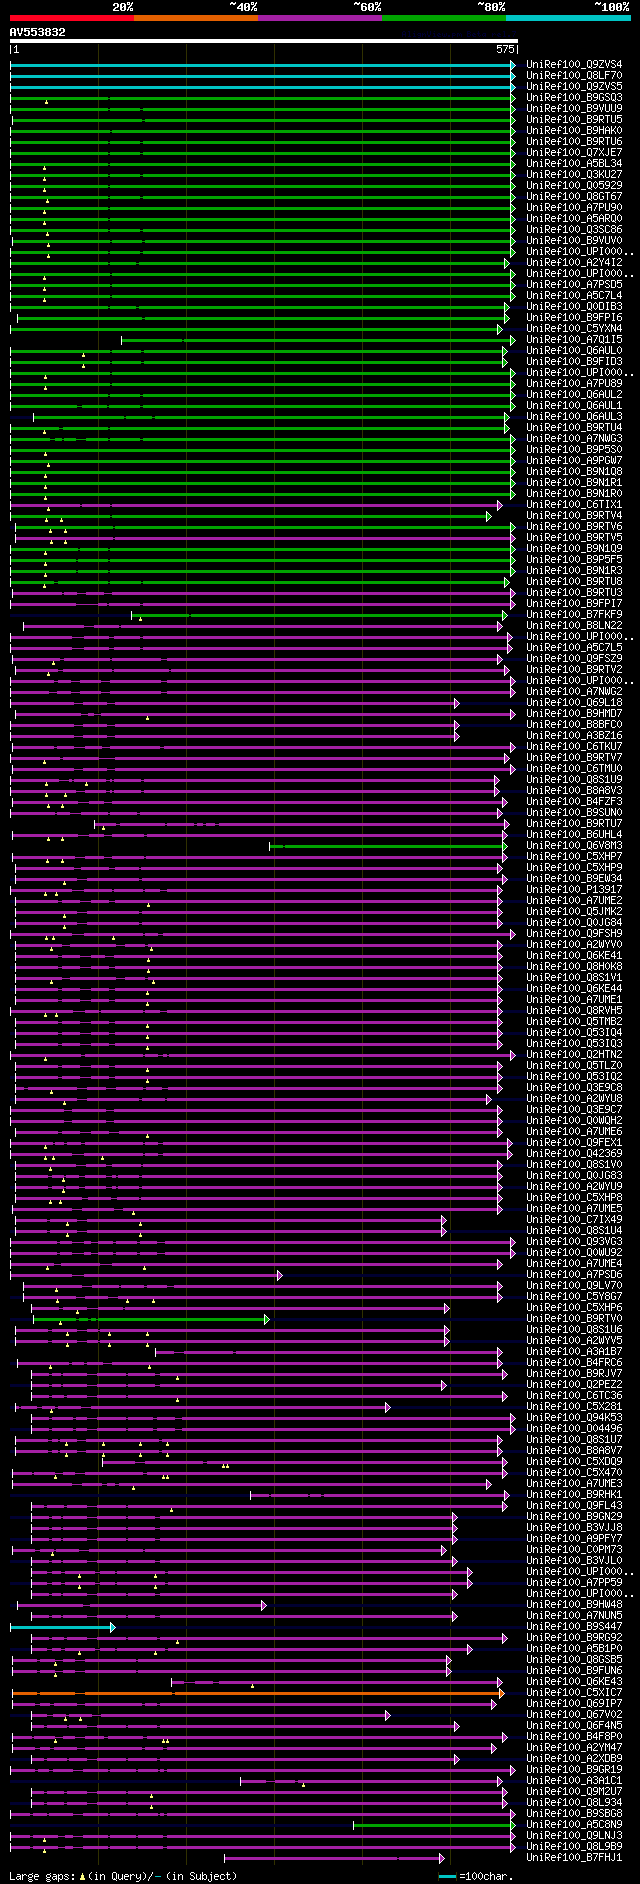Viewport: 640px width, 1884px height.
Task: Click the short cyan bar of UniRef100_B9S447
Action: pos(63,1627)
